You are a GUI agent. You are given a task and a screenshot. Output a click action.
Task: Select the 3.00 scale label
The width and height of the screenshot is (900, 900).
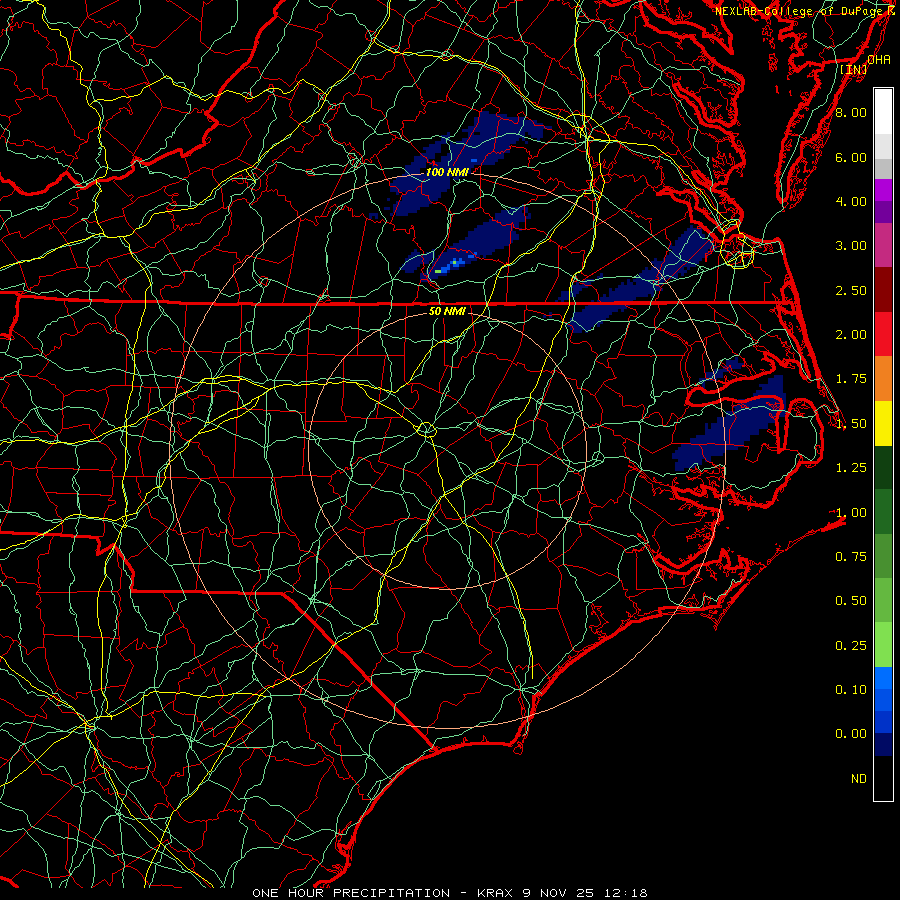pos(851,246)
